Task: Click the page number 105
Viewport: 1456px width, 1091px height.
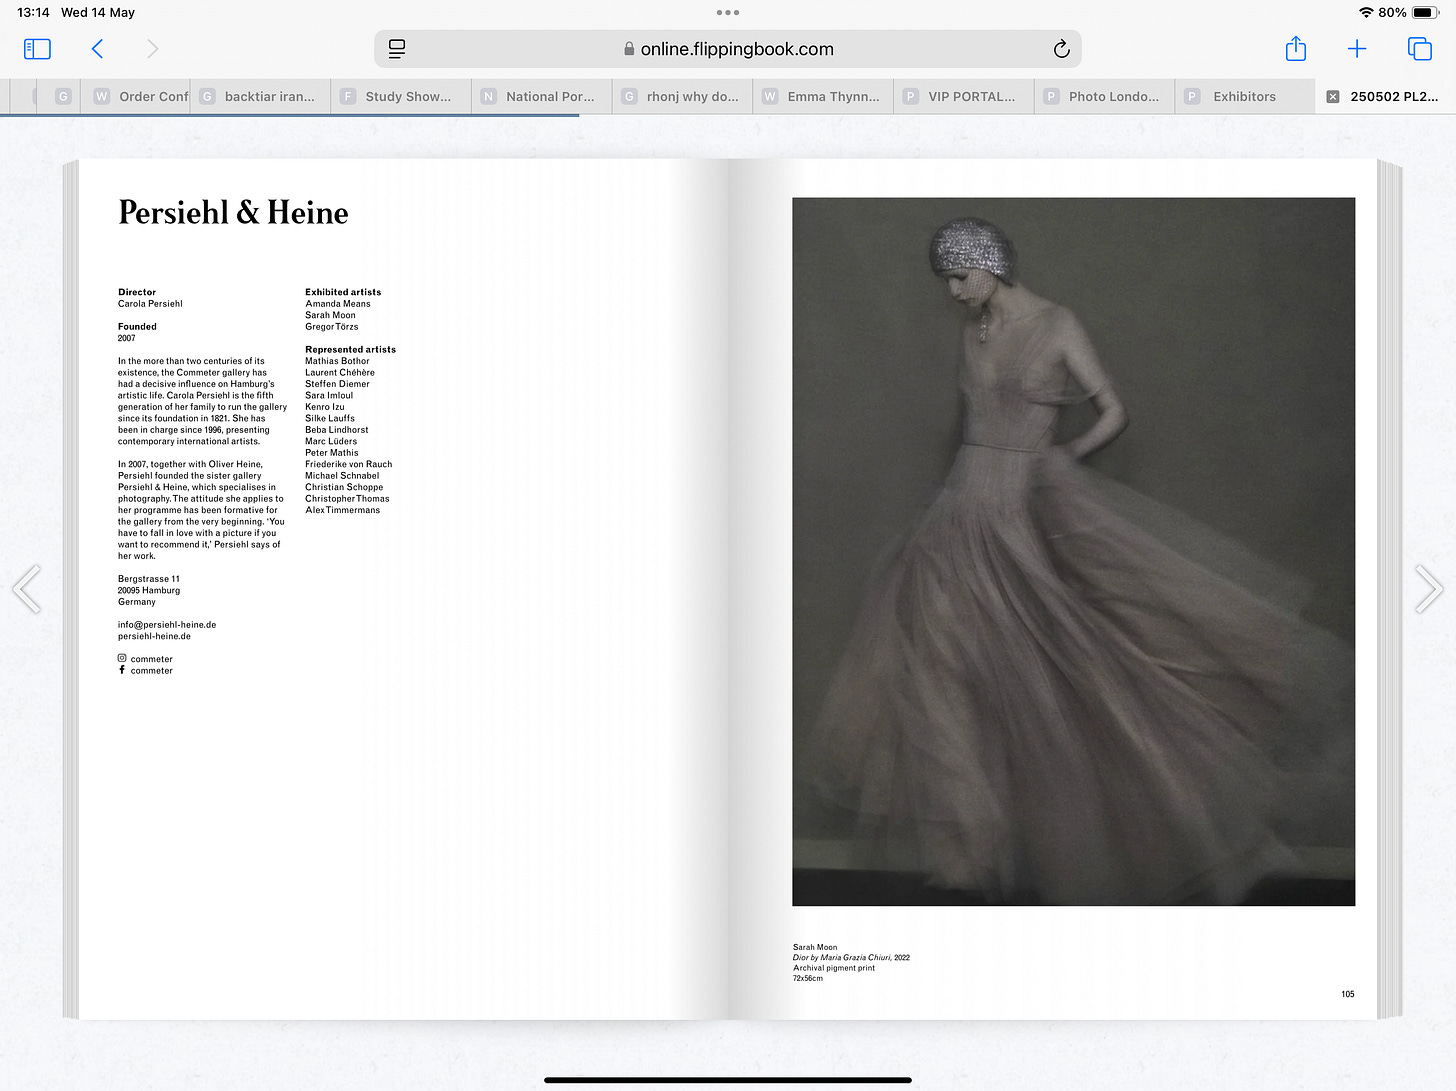Action: coord(1348,994)
